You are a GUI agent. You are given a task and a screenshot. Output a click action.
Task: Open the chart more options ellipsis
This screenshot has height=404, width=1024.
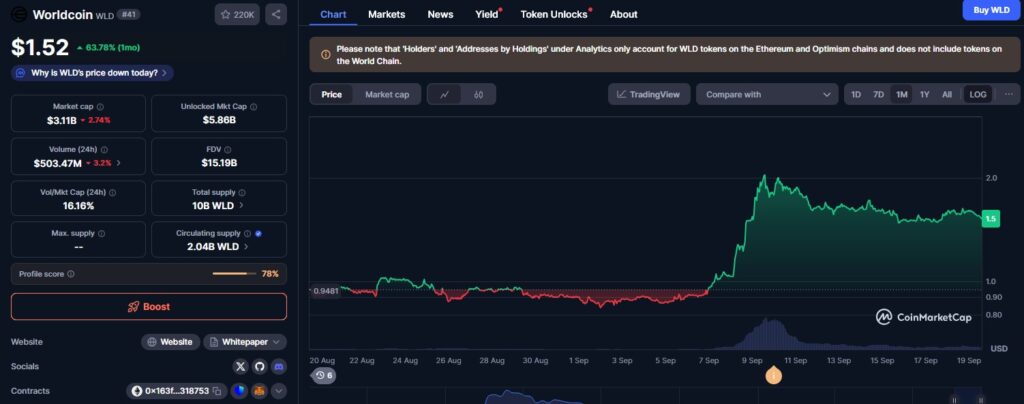point(1009,94)
